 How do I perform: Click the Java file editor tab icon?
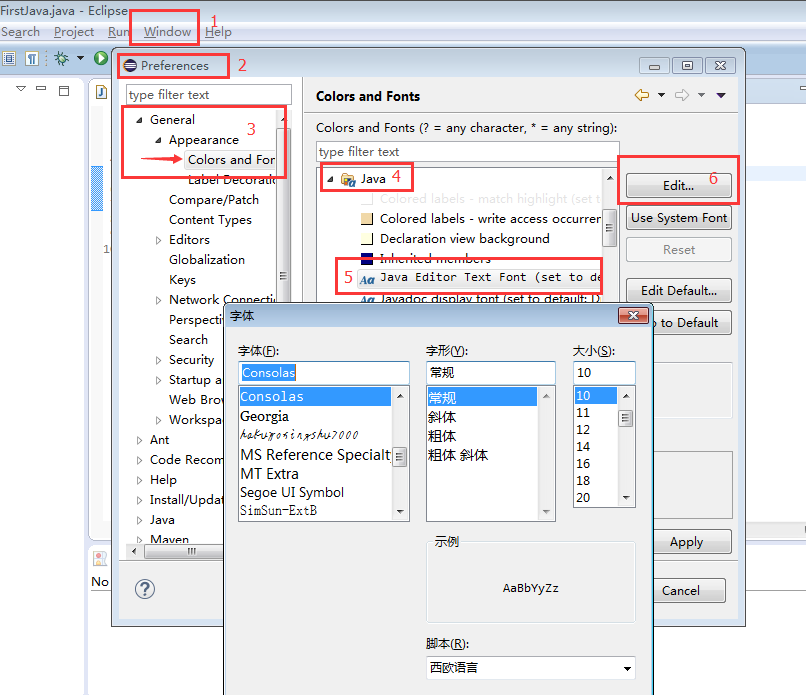tap(102, 92)
